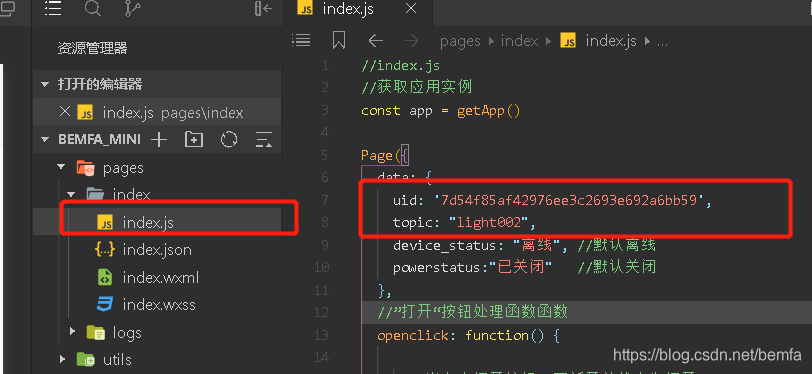Expand the logs folder arrow
The height and width of the screenshot is (374, 812).
pyautogui.click(x=72, y=331)
